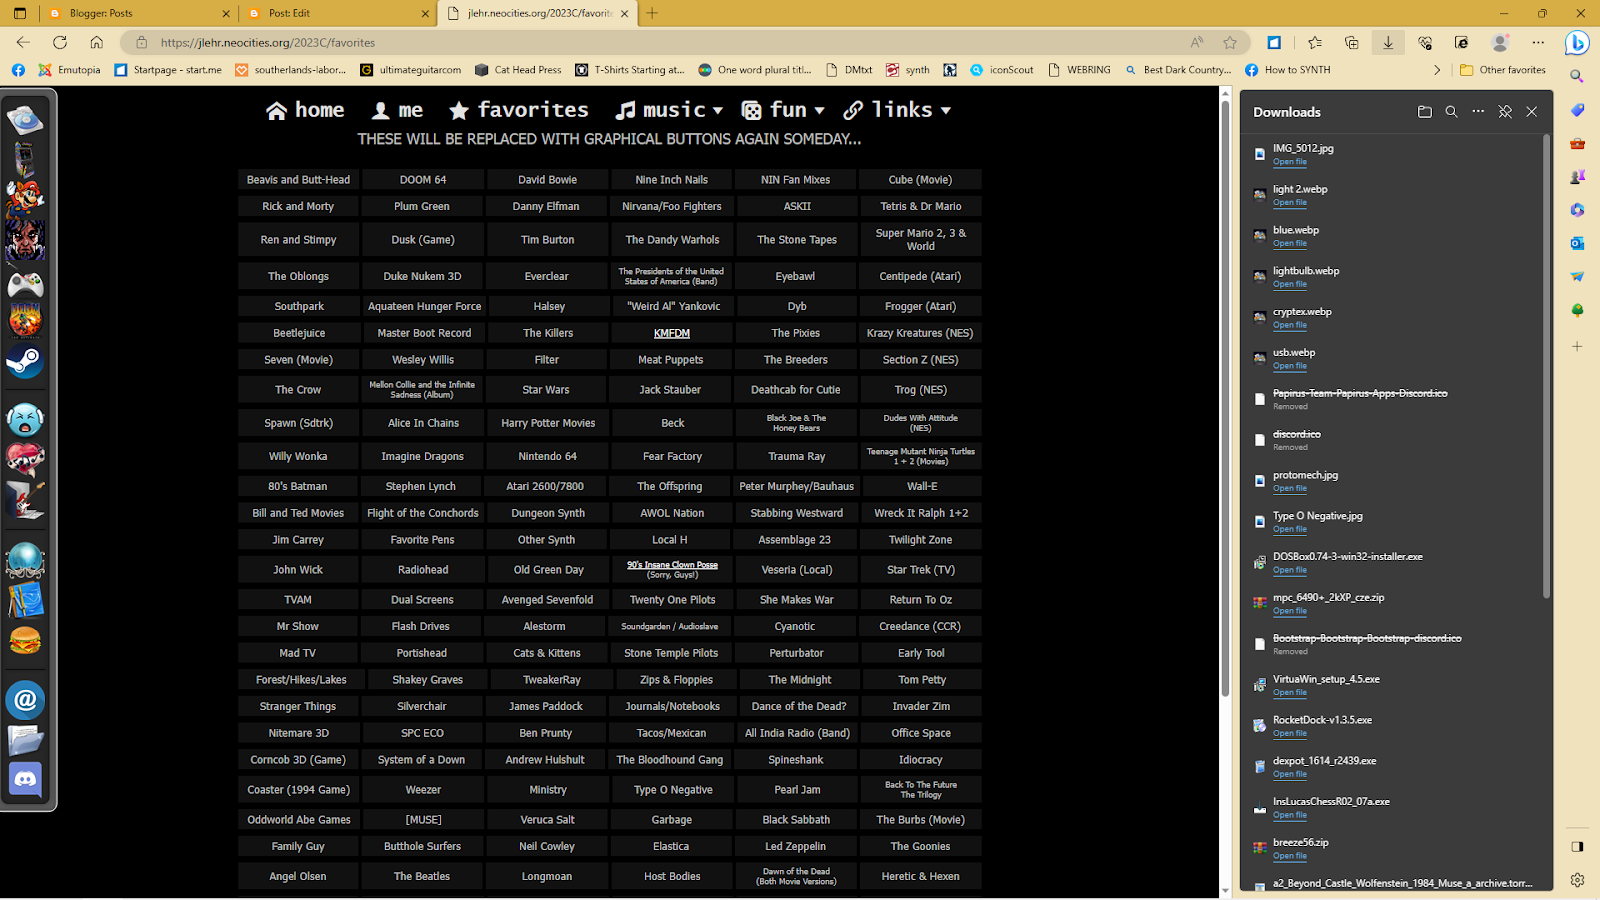Click the DOOM 64 cell
The height and width of the screenshot is (900, 1600).
point(423,180)
